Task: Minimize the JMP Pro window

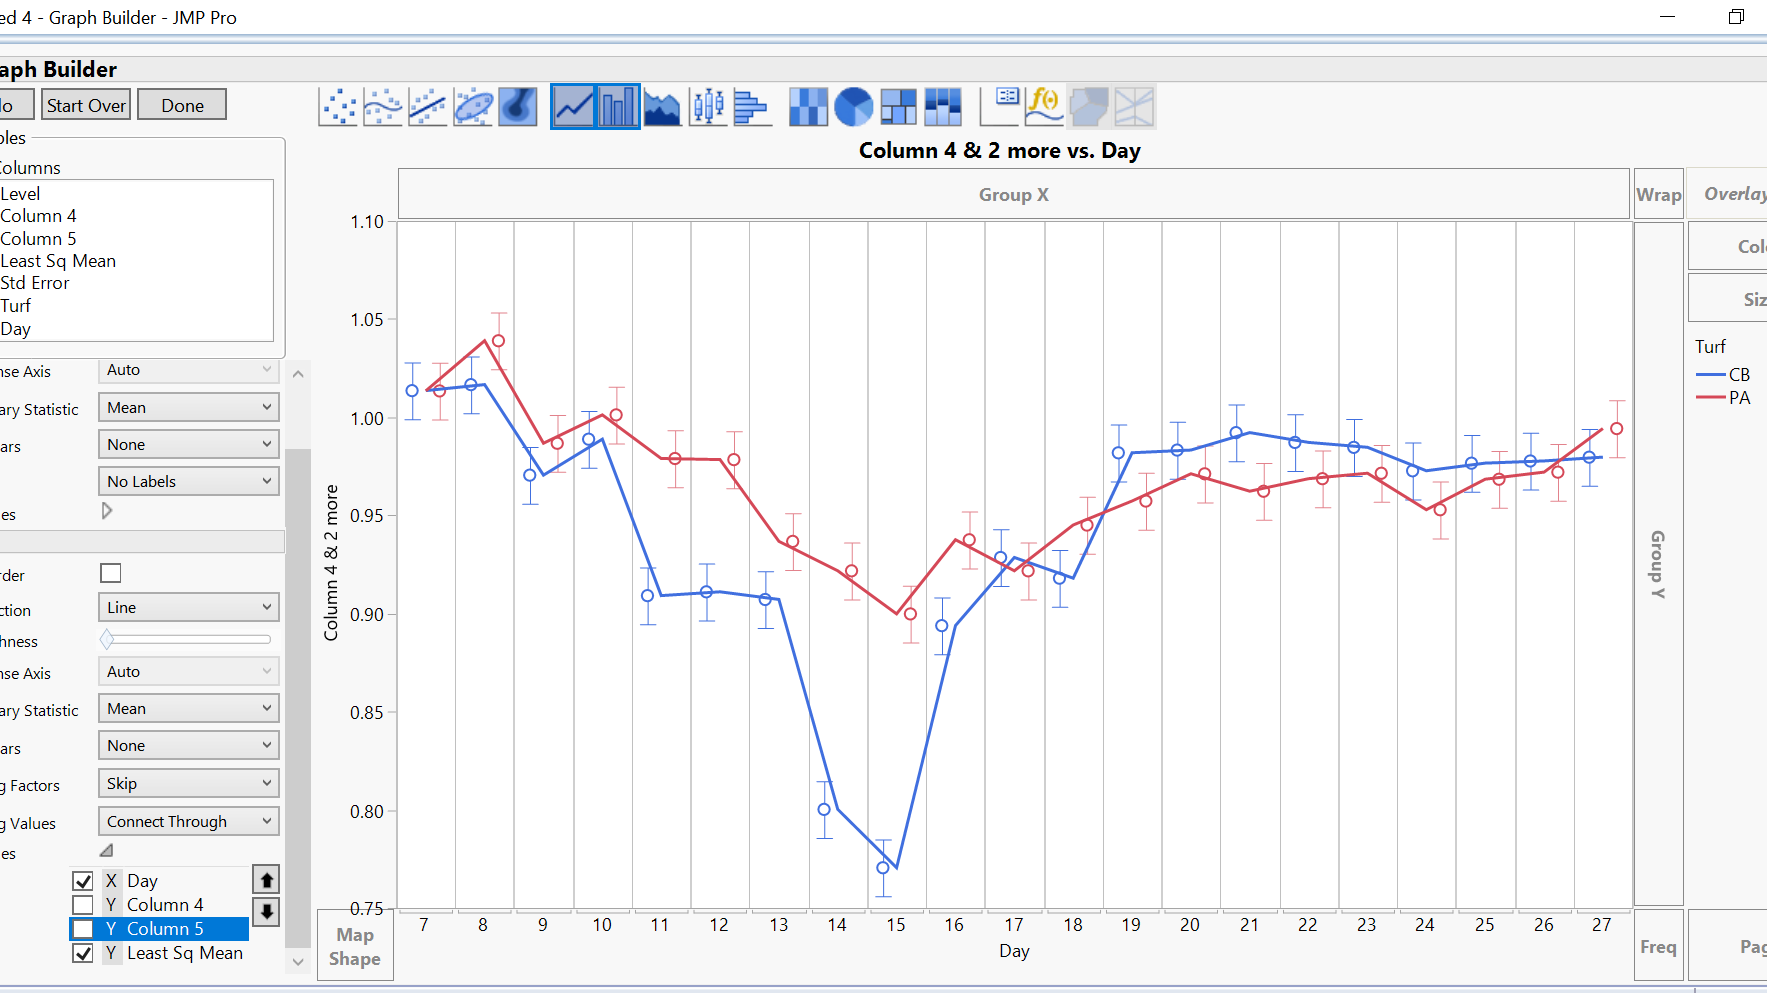Action: tap(1667, 17)
